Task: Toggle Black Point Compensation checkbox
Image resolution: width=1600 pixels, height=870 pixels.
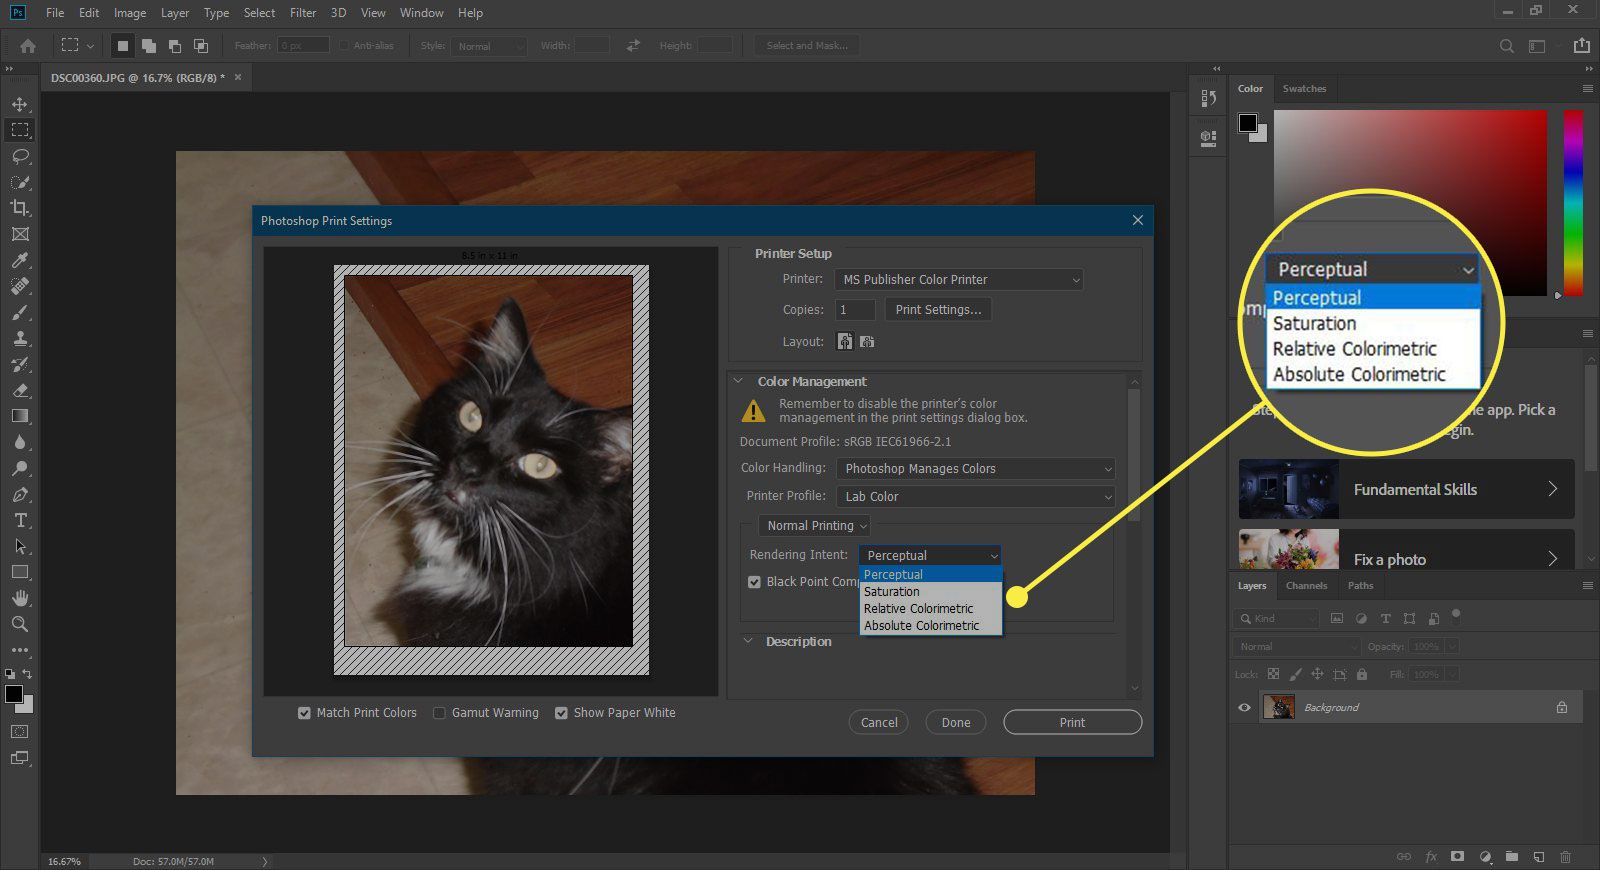Action: pos(755,582)
